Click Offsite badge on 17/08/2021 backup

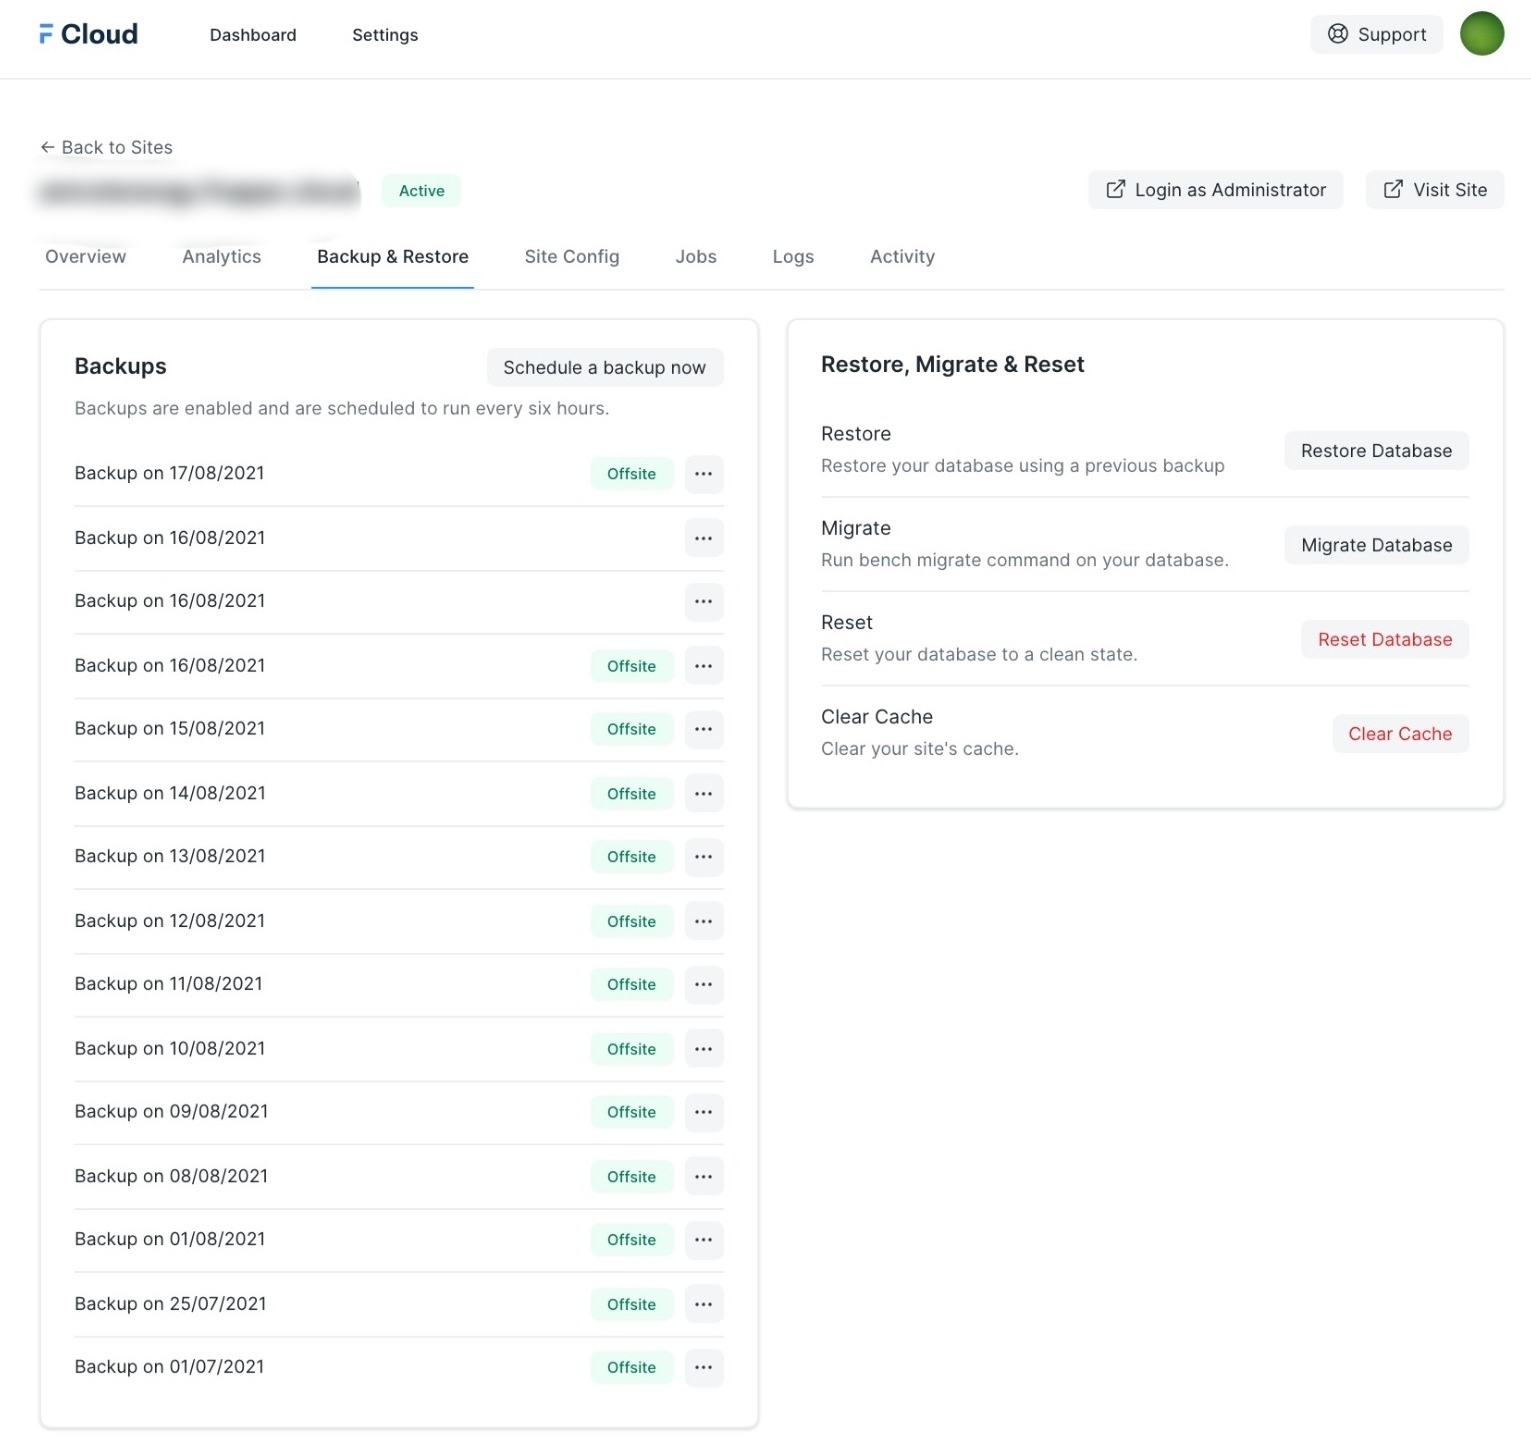pyautogui.click(x=632, y=474)
